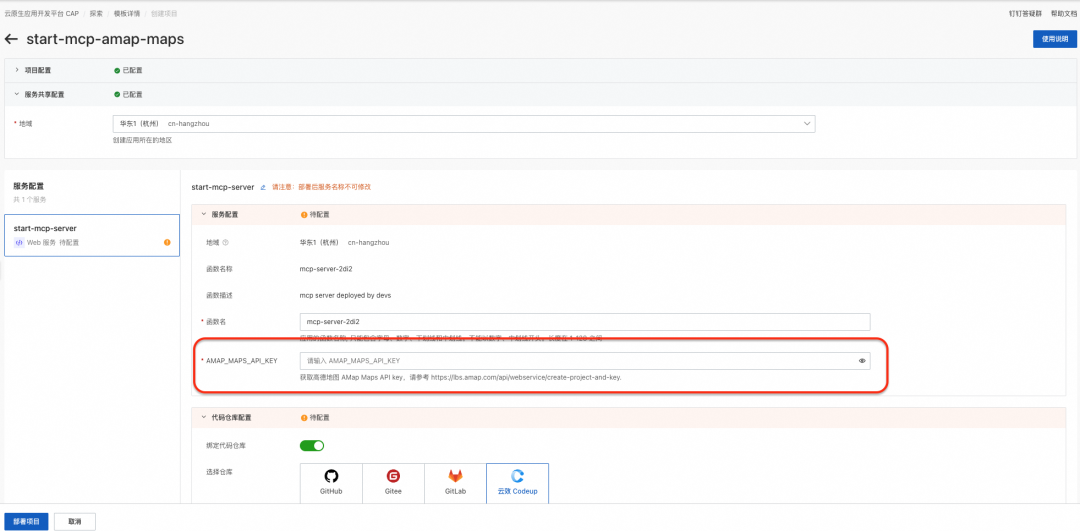
Task: Select the GitLab repository option
Action: tap(455, 482)
